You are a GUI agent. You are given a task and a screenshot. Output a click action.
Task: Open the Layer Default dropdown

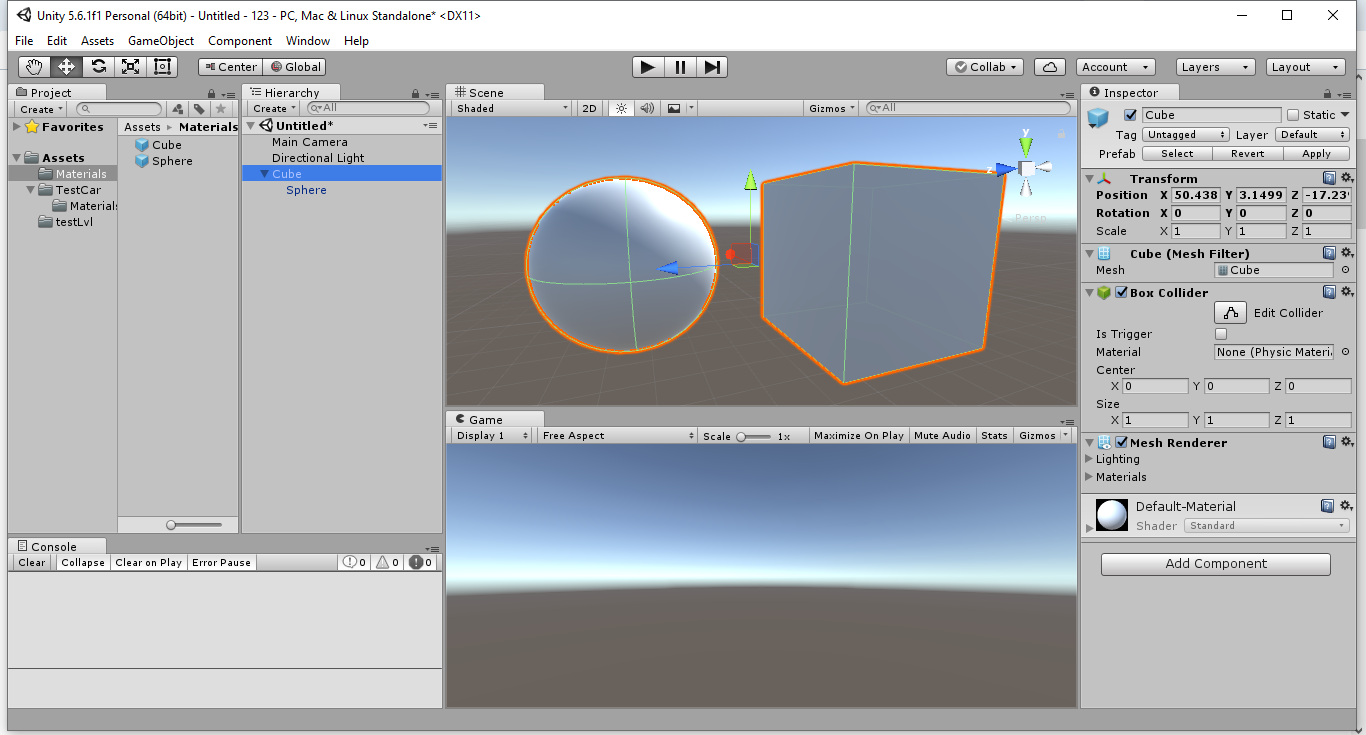(x=1312, y=135)
